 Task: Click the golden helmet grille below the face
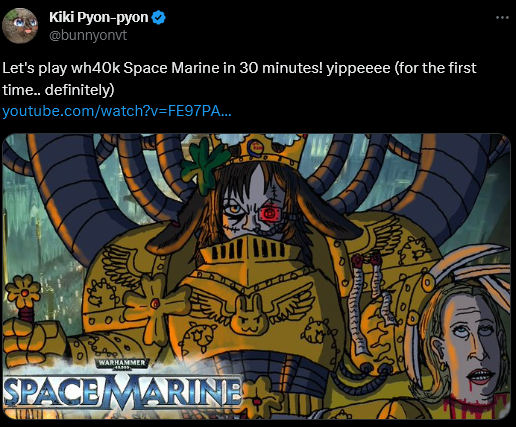pyautogui.click(x=247, y=250)
